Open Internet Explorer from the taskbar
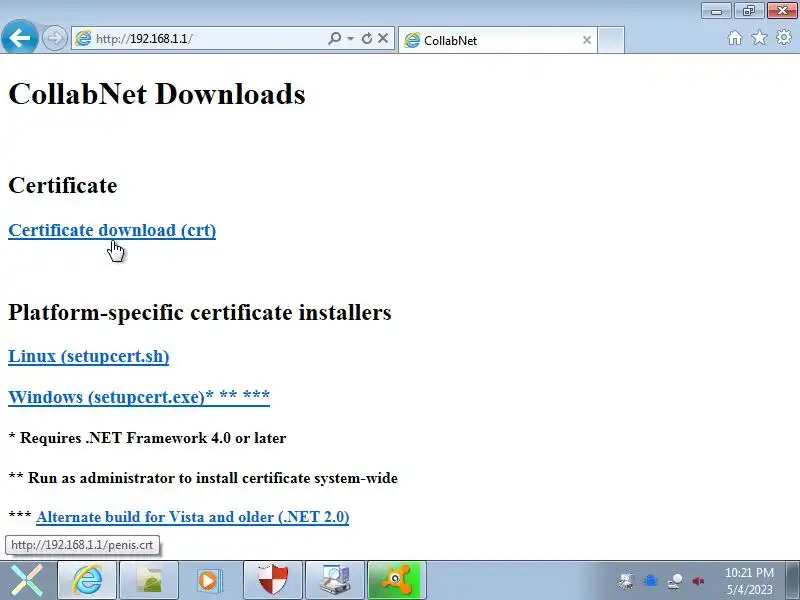 tap(87, 580)
